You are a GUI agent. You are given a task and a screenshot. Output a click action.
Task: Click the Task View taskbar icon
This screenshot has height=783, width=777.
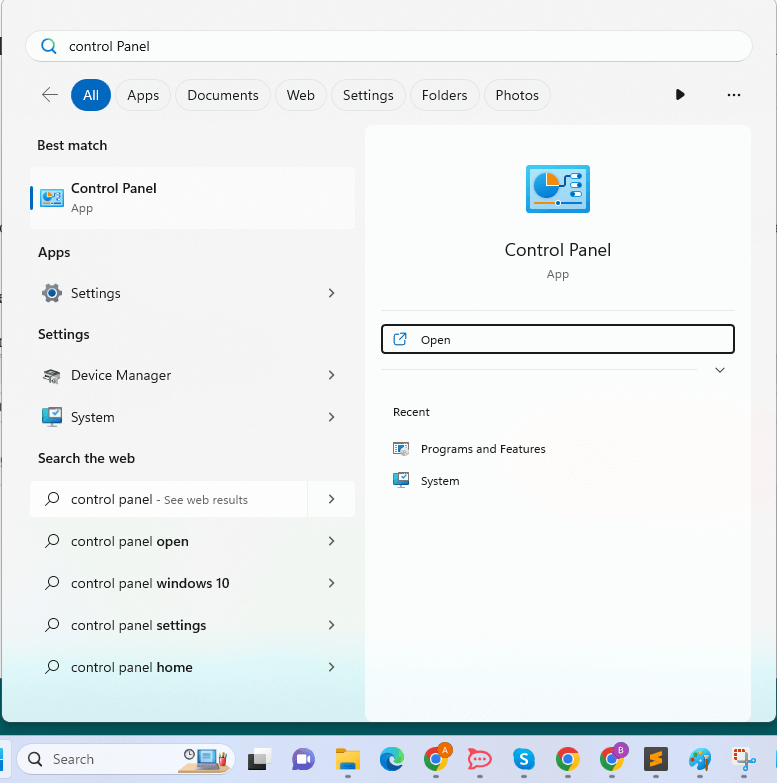point(260,759)
